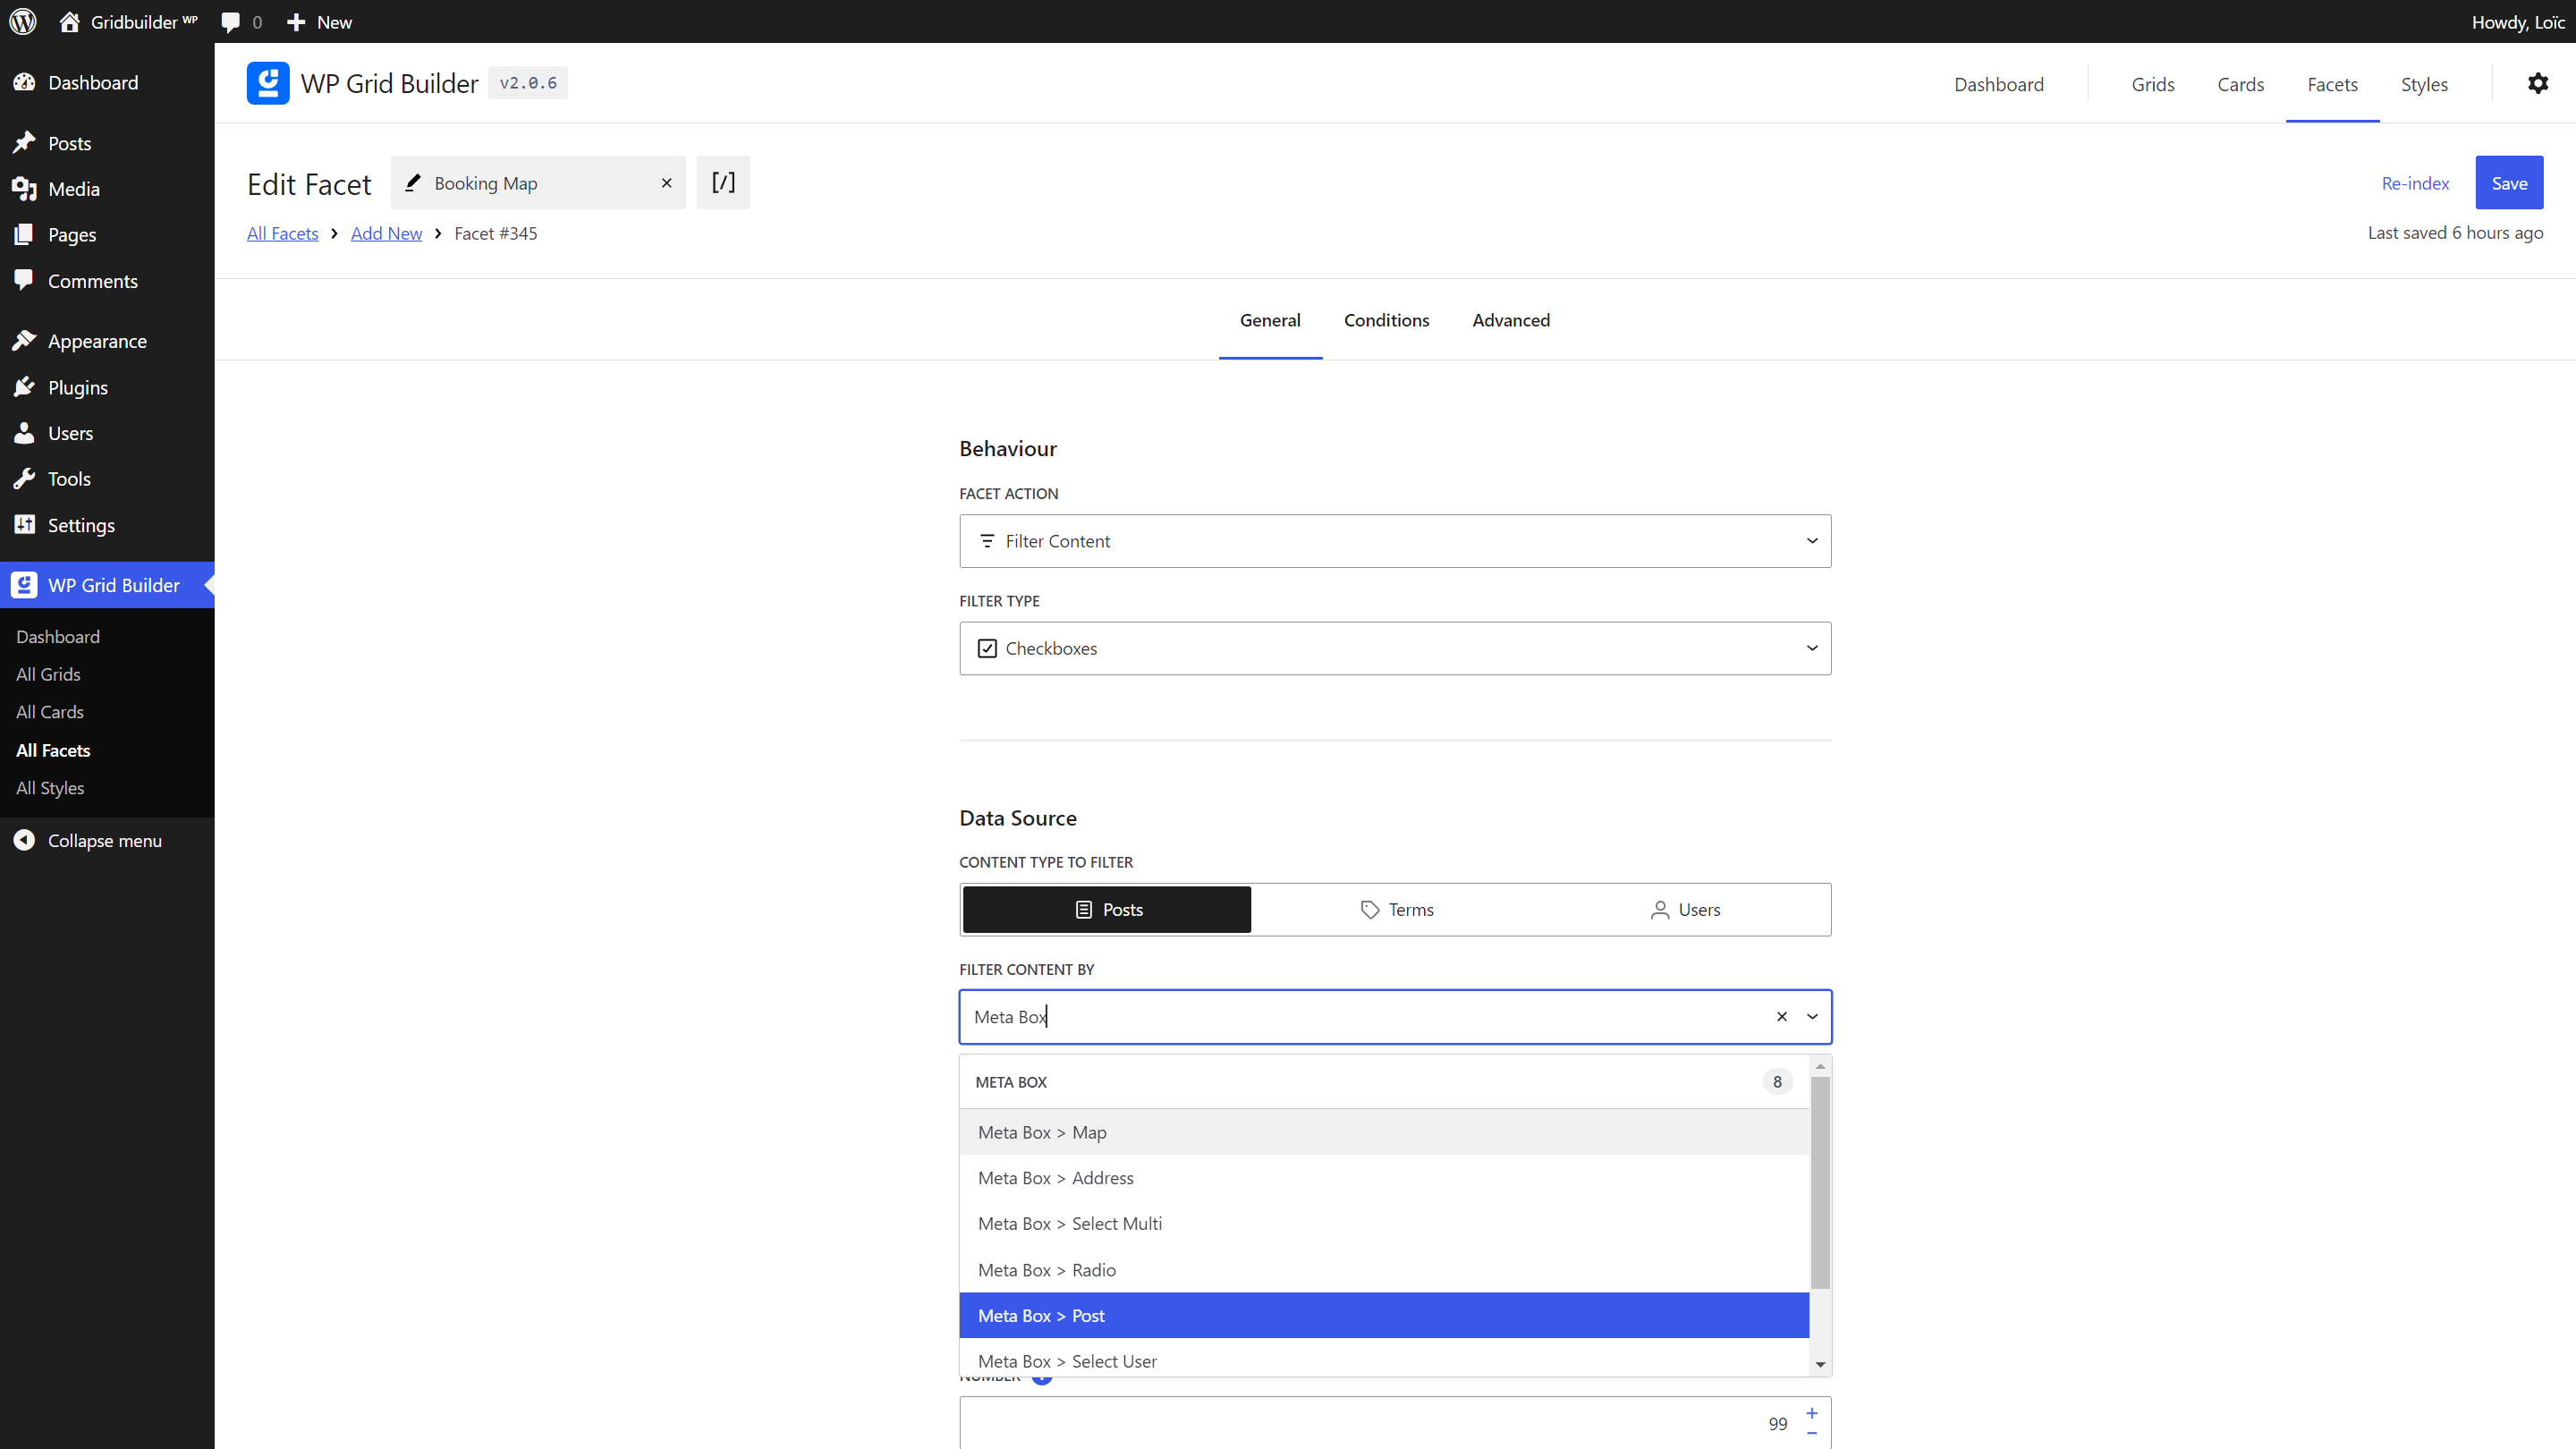Open plugin settings via the gear icon
Screen dimensions: 2576x1449
(2539, 83)
